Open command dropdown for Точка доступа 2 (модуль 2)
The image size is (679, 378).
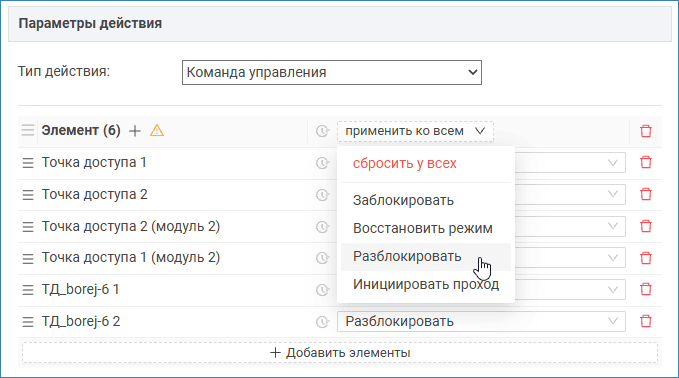[x=570, y=226]
